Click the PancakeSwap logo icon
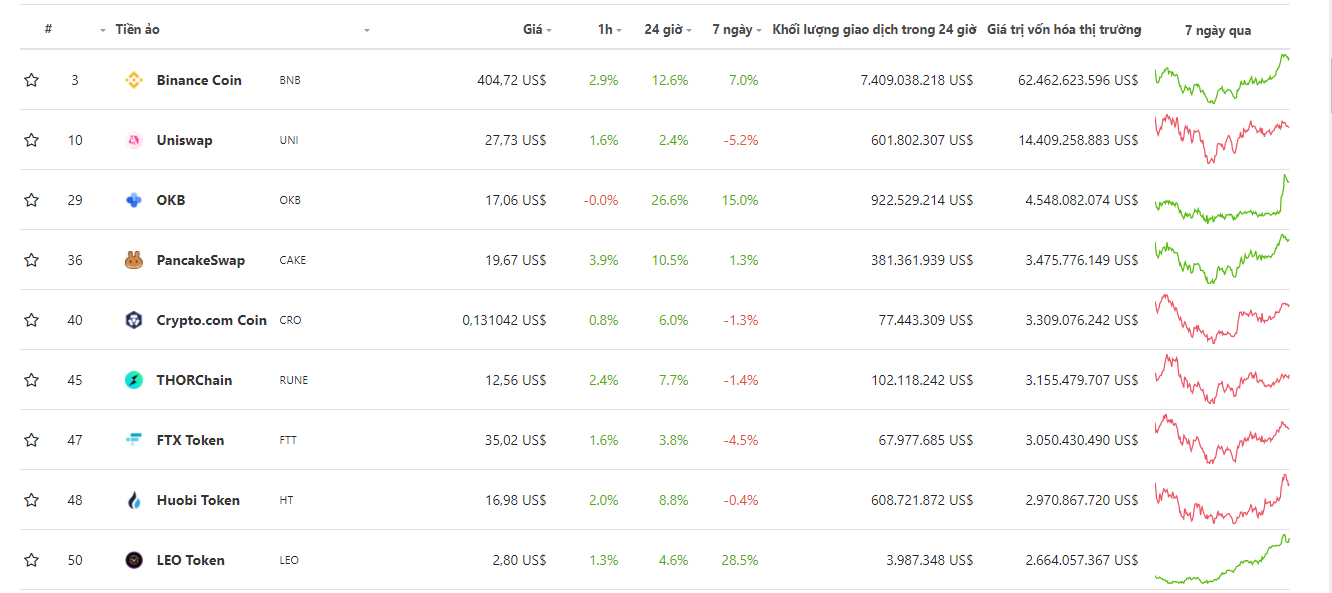This screenshot has width=1332, height=593. [x=134, y=260]
